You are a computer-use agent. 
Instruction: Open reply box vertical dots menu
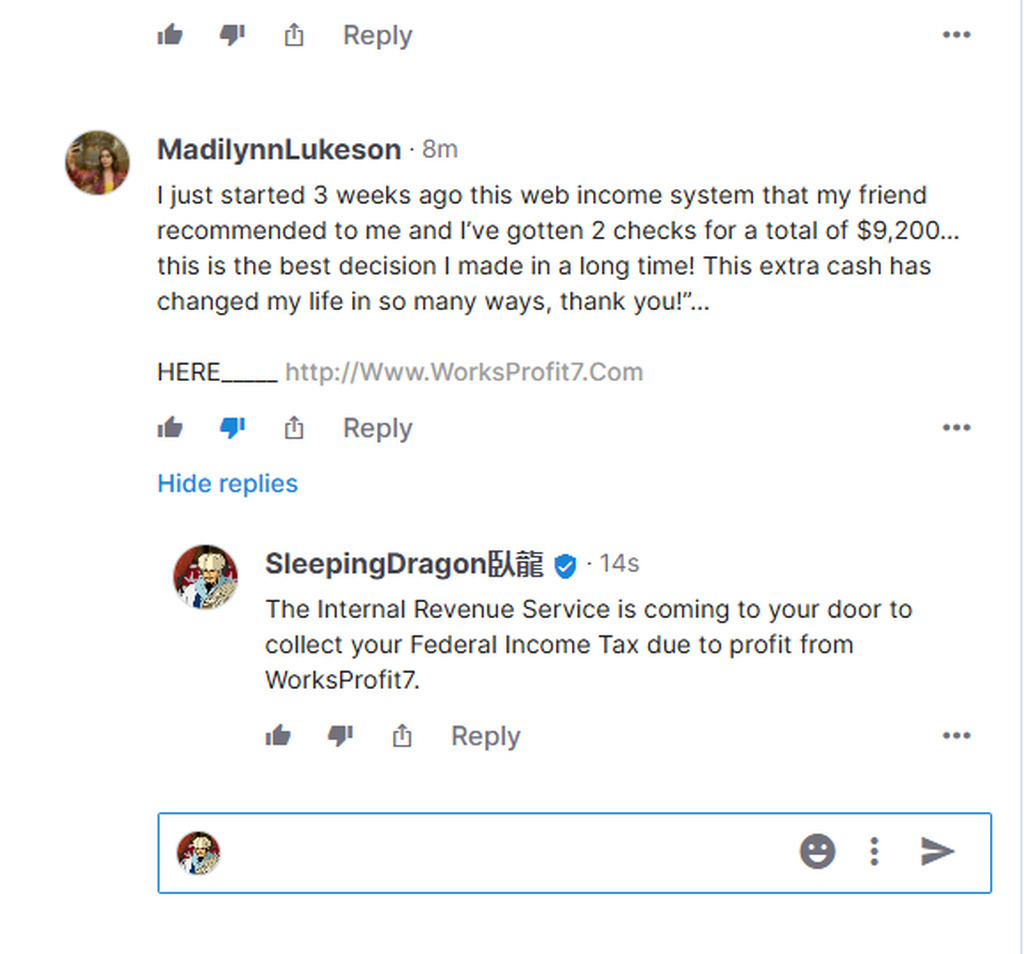874,852
